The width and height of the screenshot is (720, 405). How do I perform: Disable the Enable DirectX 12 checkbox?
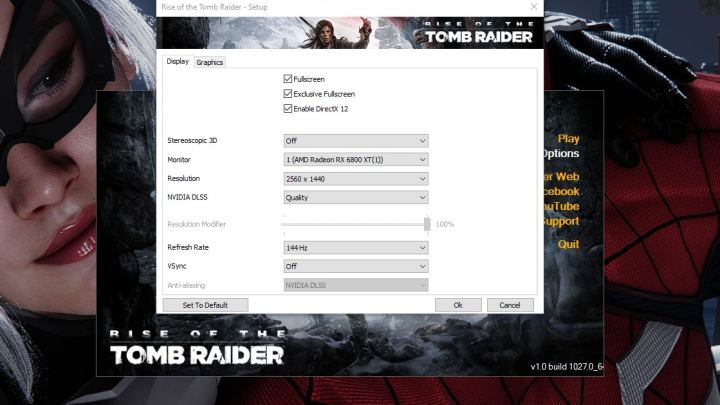(288, 108)
